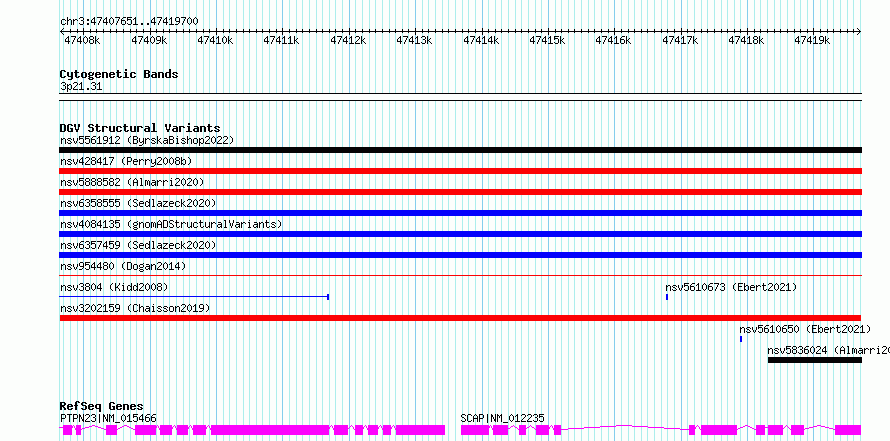Viewport: 890px width, 441px height.
Task: Click the 47415k ruler tick label
Action: (x=547, y=40)
